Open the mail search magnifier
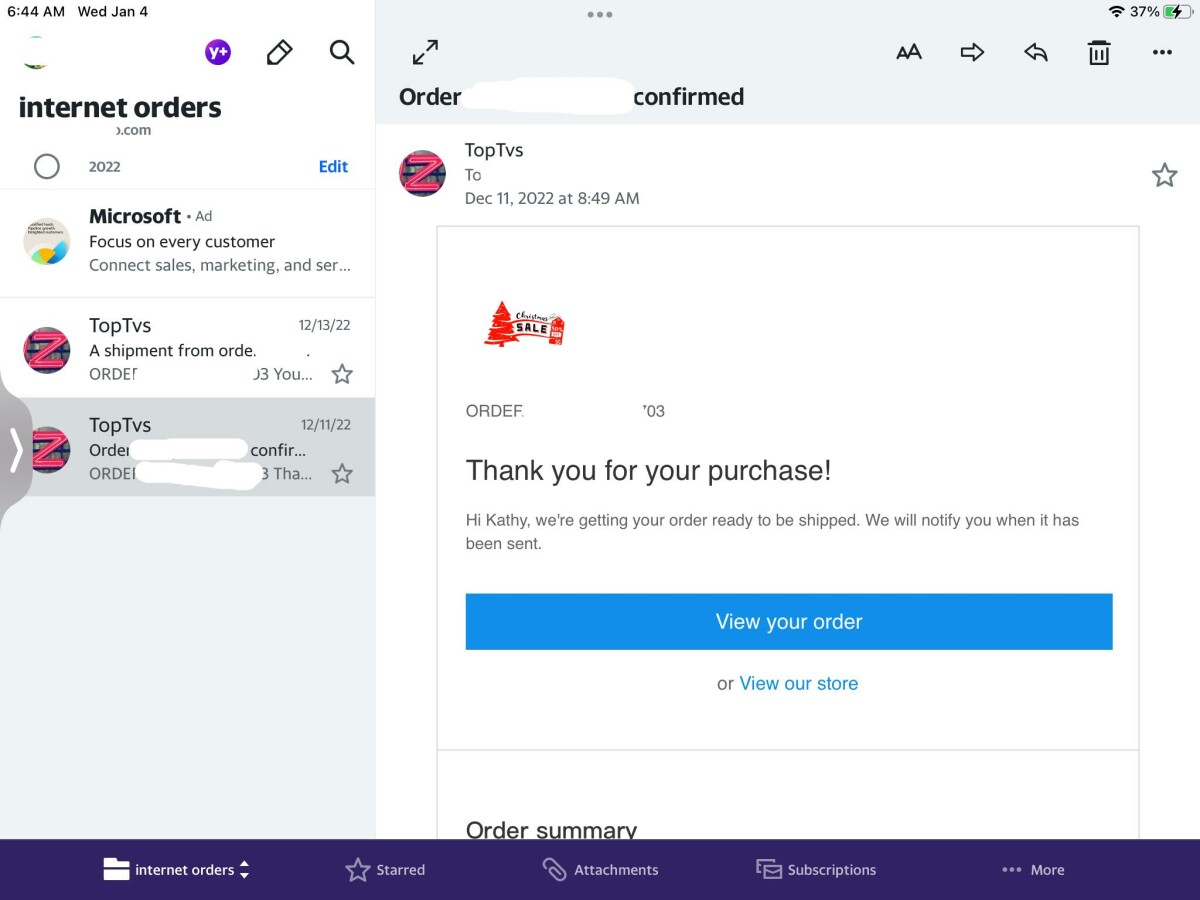Viewport: 1200px width, 900px height. (342, 53)
